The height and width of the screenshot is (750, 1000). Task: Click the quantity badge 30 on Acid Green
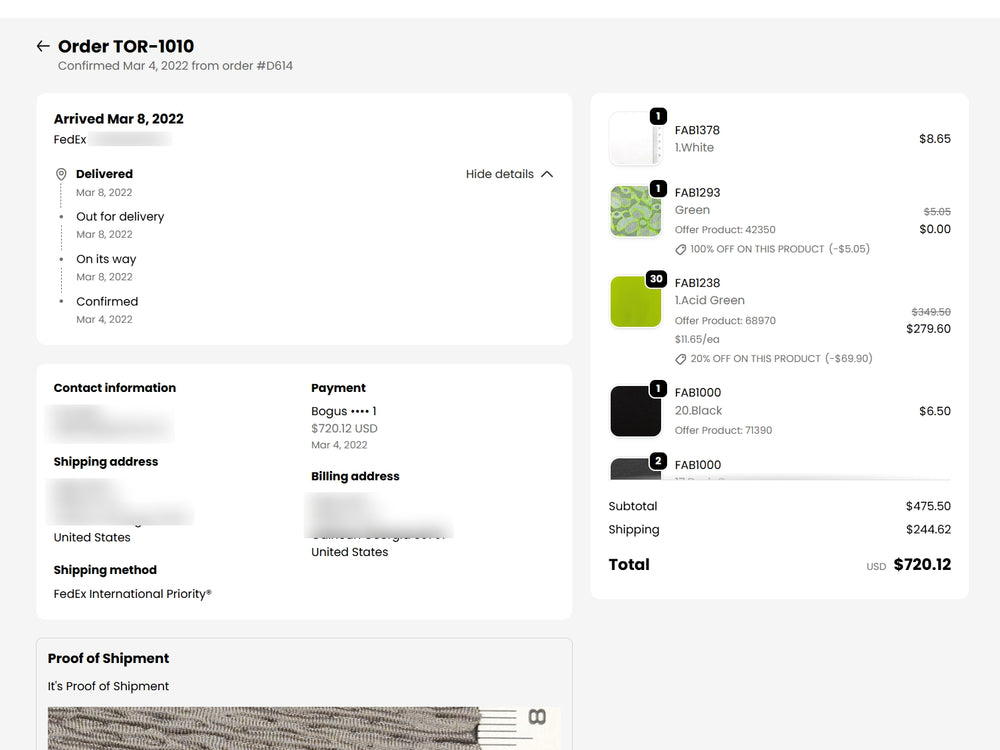pos(656,279)
